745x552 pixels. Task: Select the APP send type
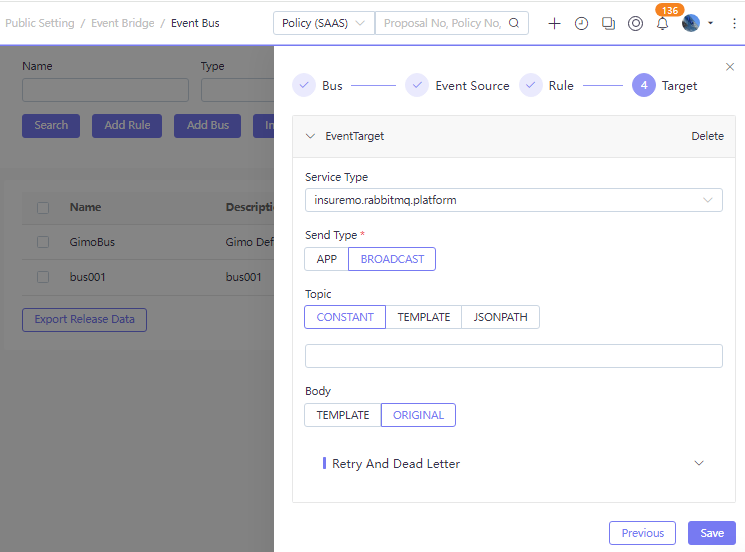(x=326, y=259)
